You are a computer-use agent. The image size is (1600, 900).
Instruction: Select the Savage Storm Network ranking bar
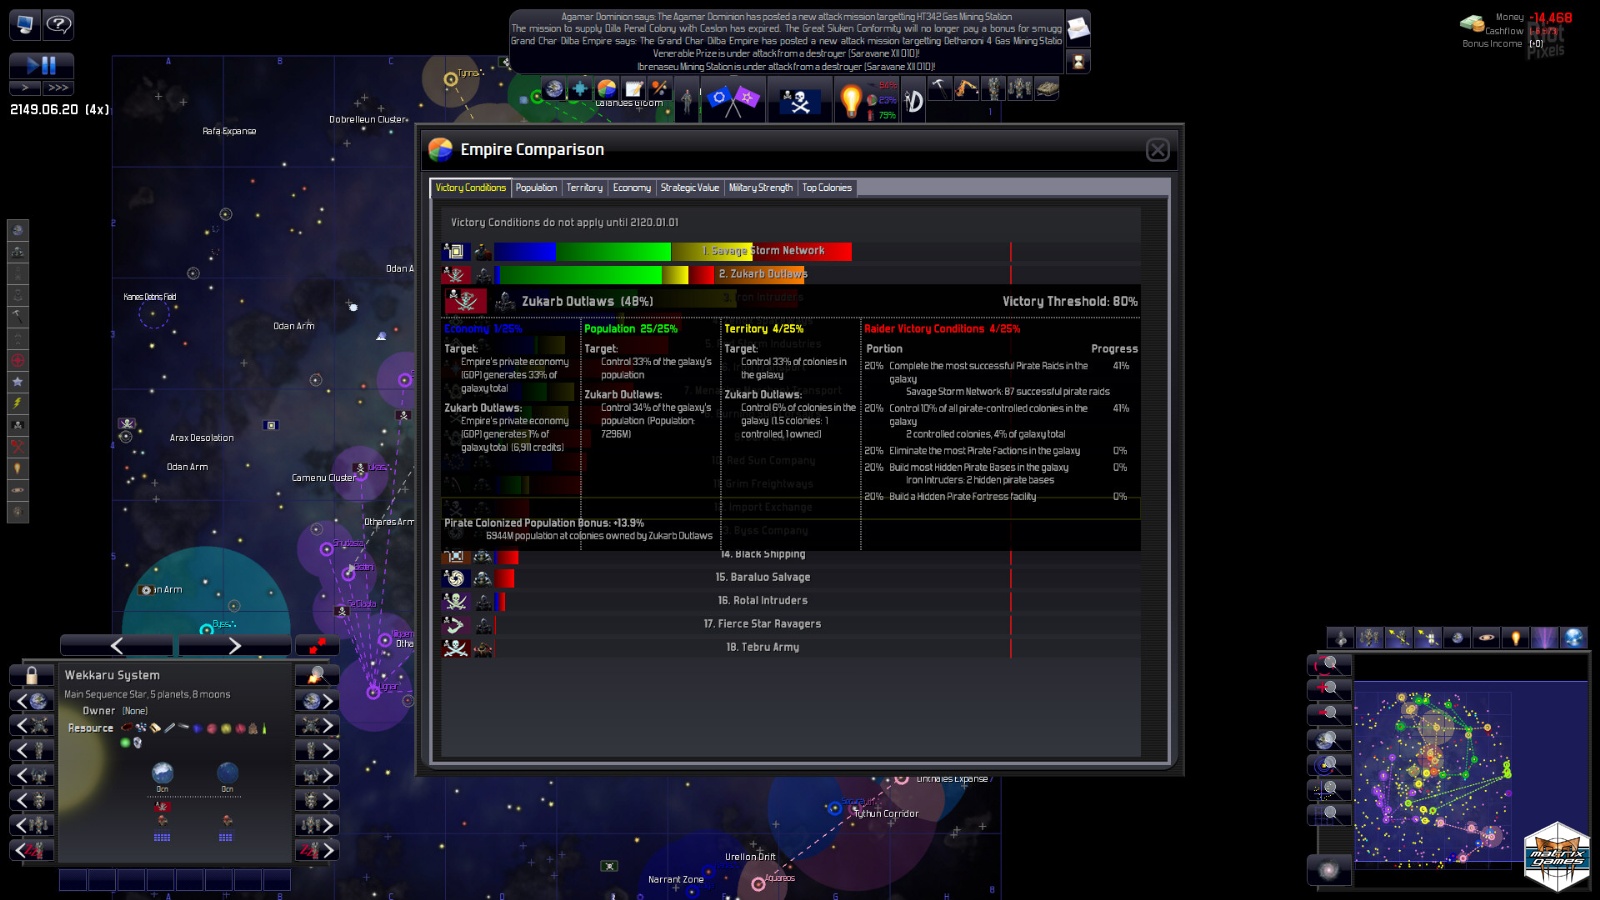pyautogui.click(x=672, y=252)
